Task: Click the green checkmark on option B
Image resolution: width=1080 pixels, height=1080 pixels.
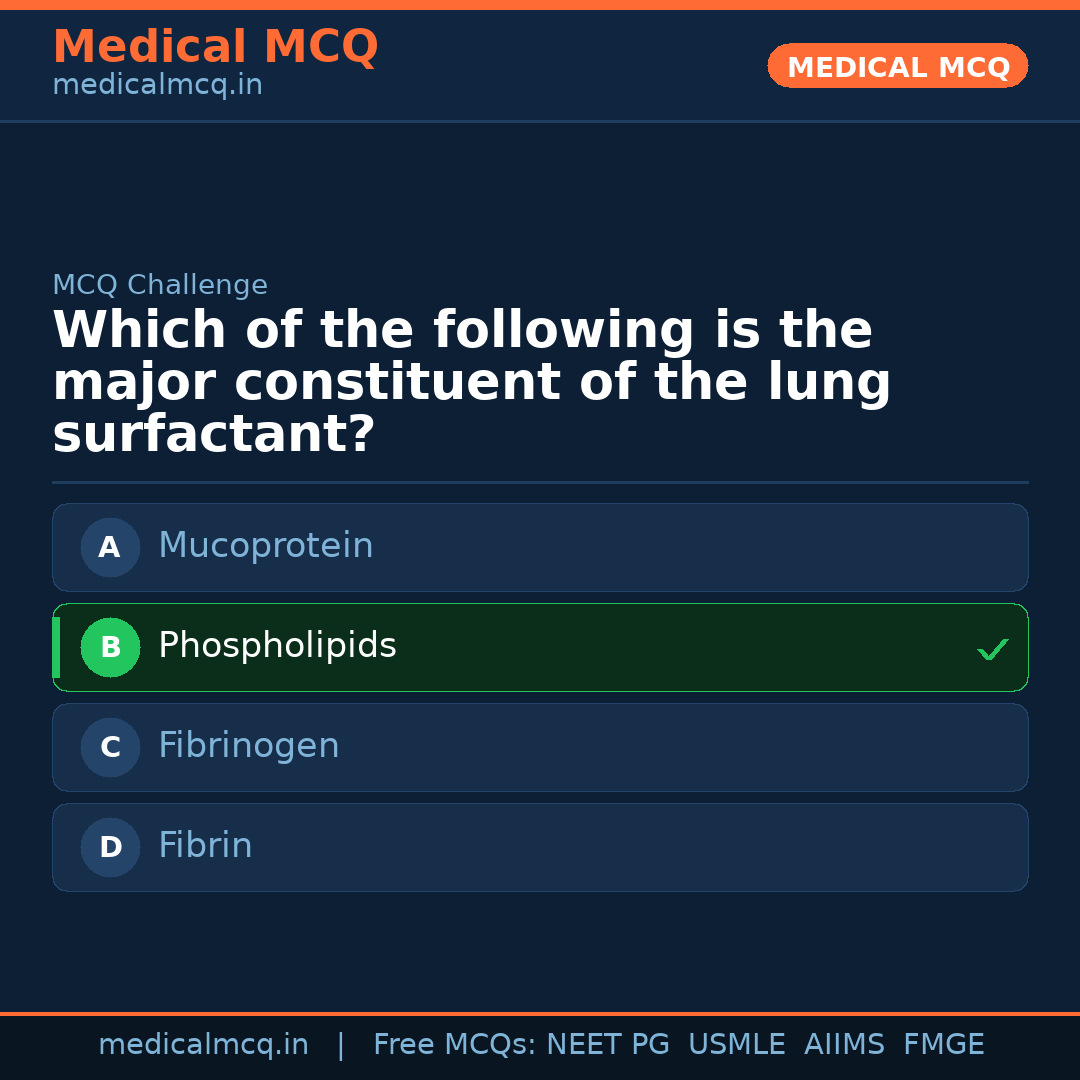Action: 993,649
